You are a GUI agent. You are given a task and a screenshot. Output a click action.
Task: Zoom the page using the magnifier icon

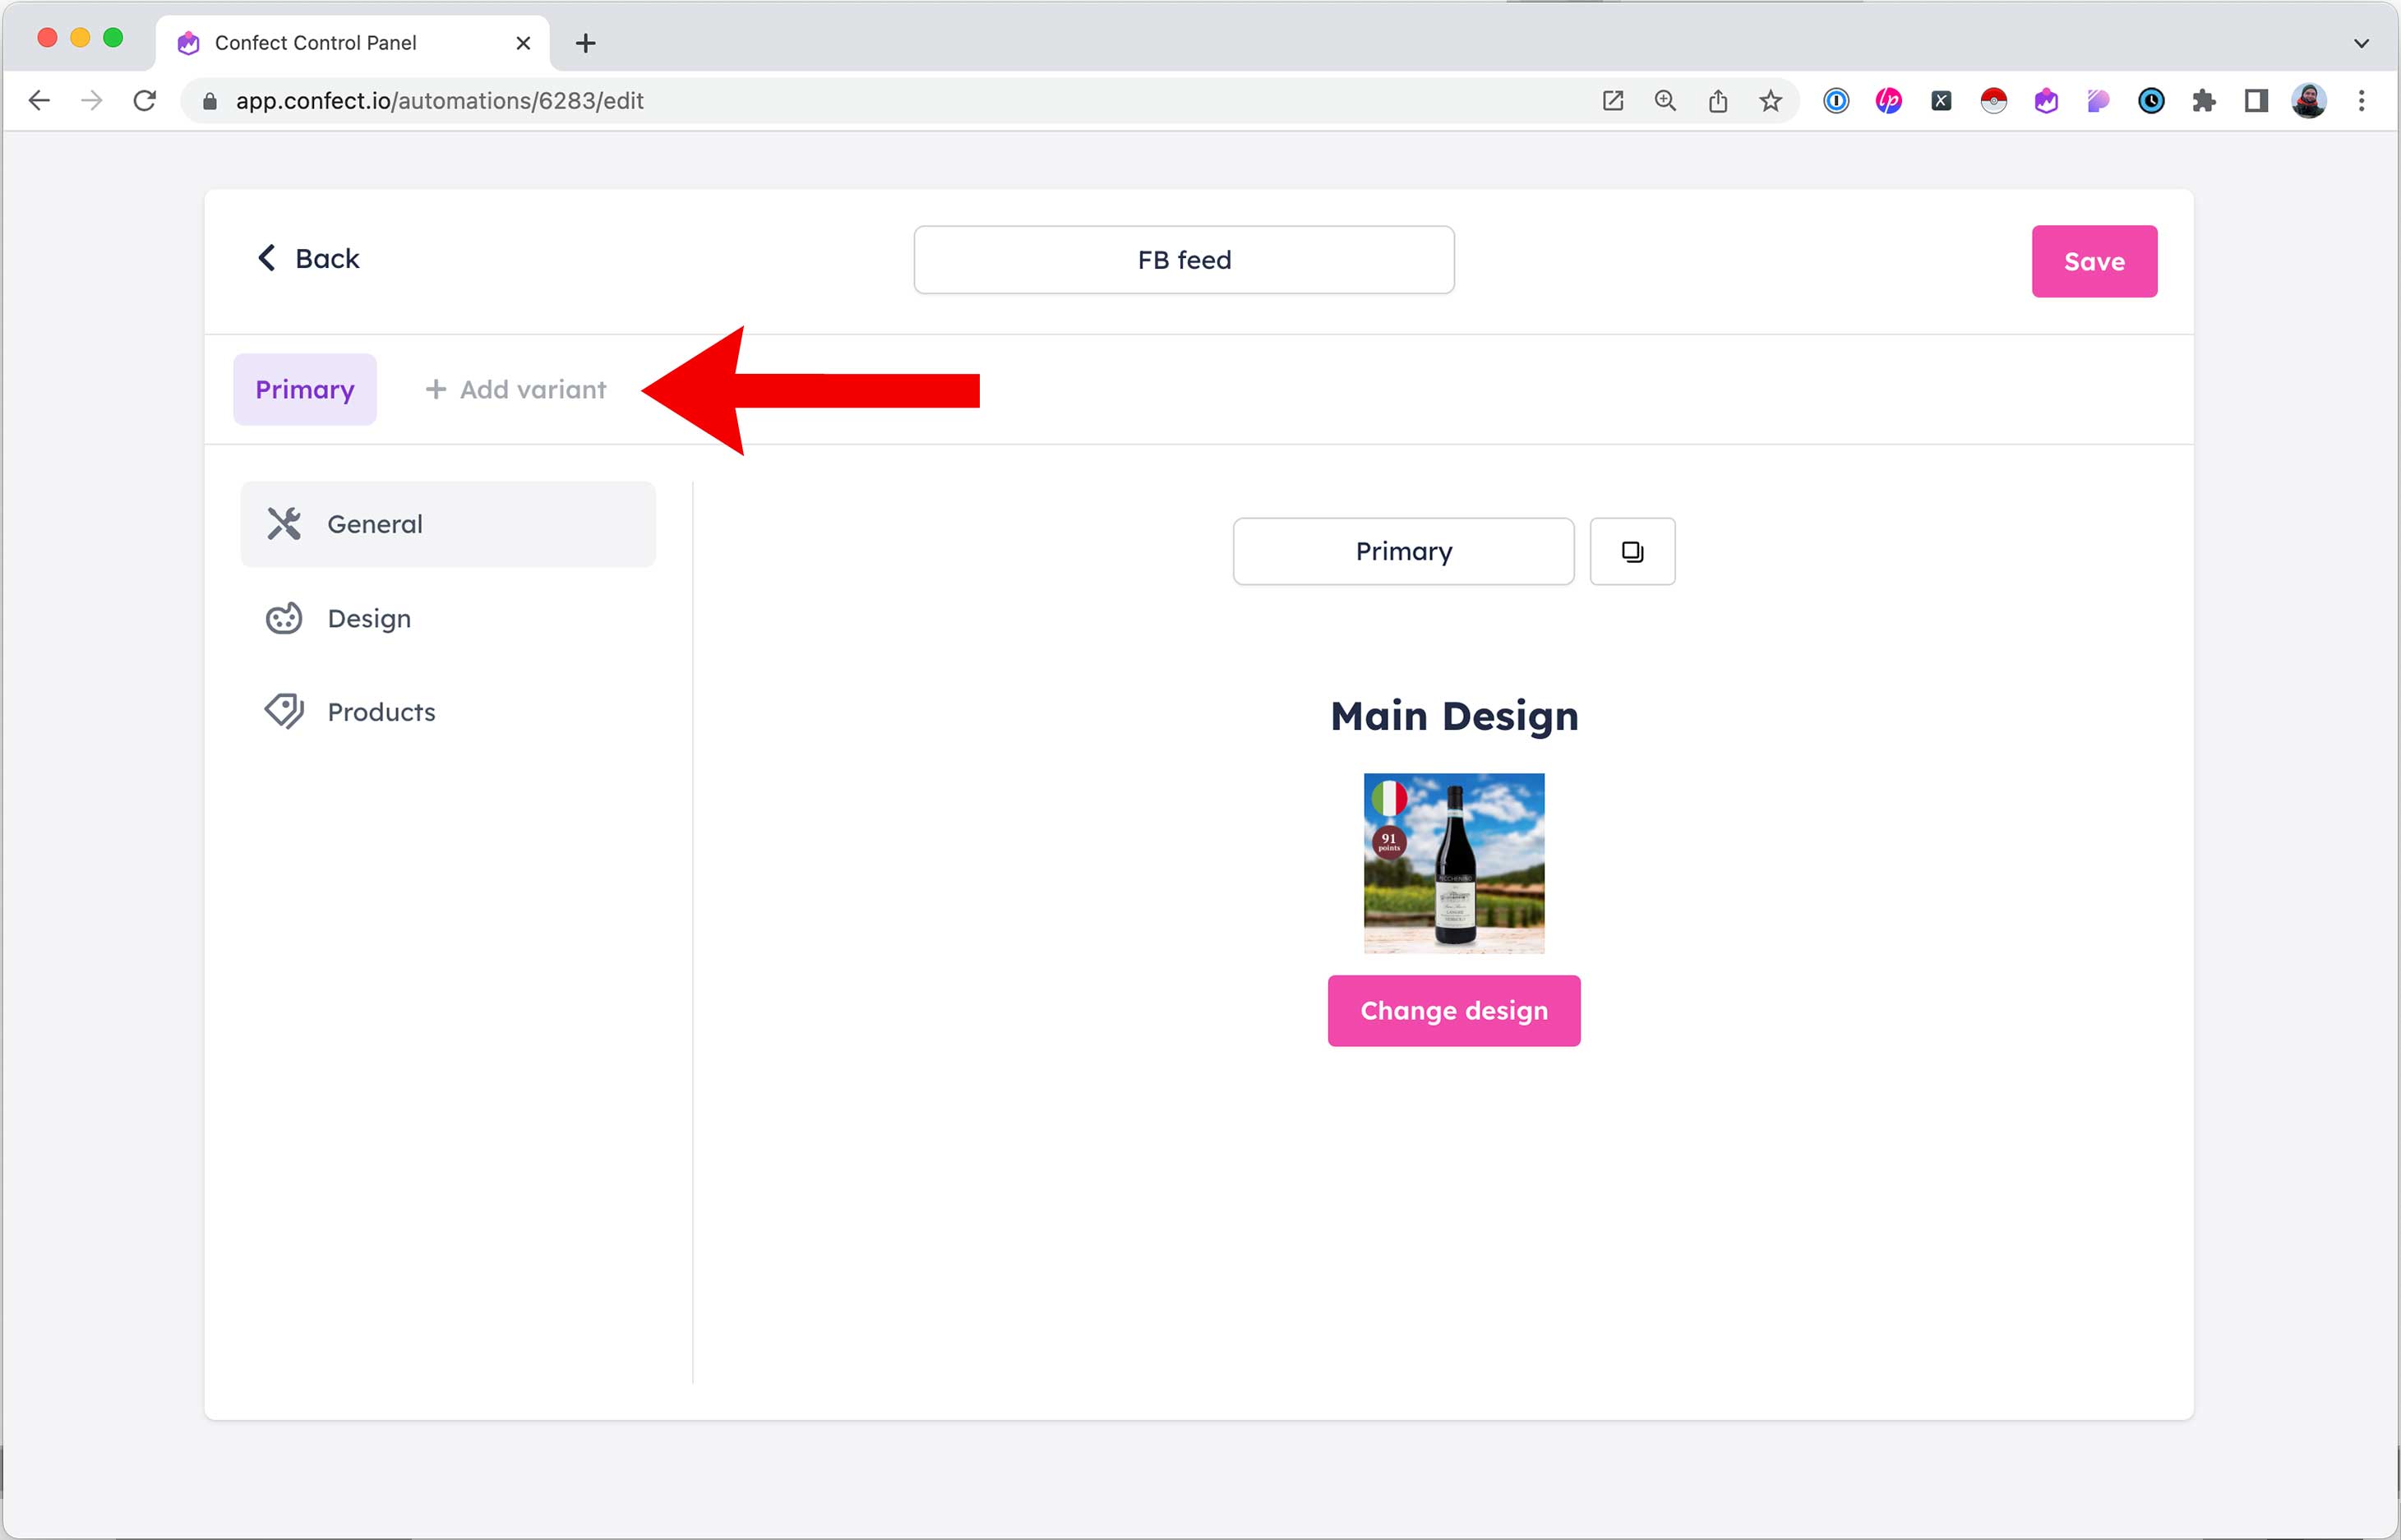click(x=1665, y=100)
